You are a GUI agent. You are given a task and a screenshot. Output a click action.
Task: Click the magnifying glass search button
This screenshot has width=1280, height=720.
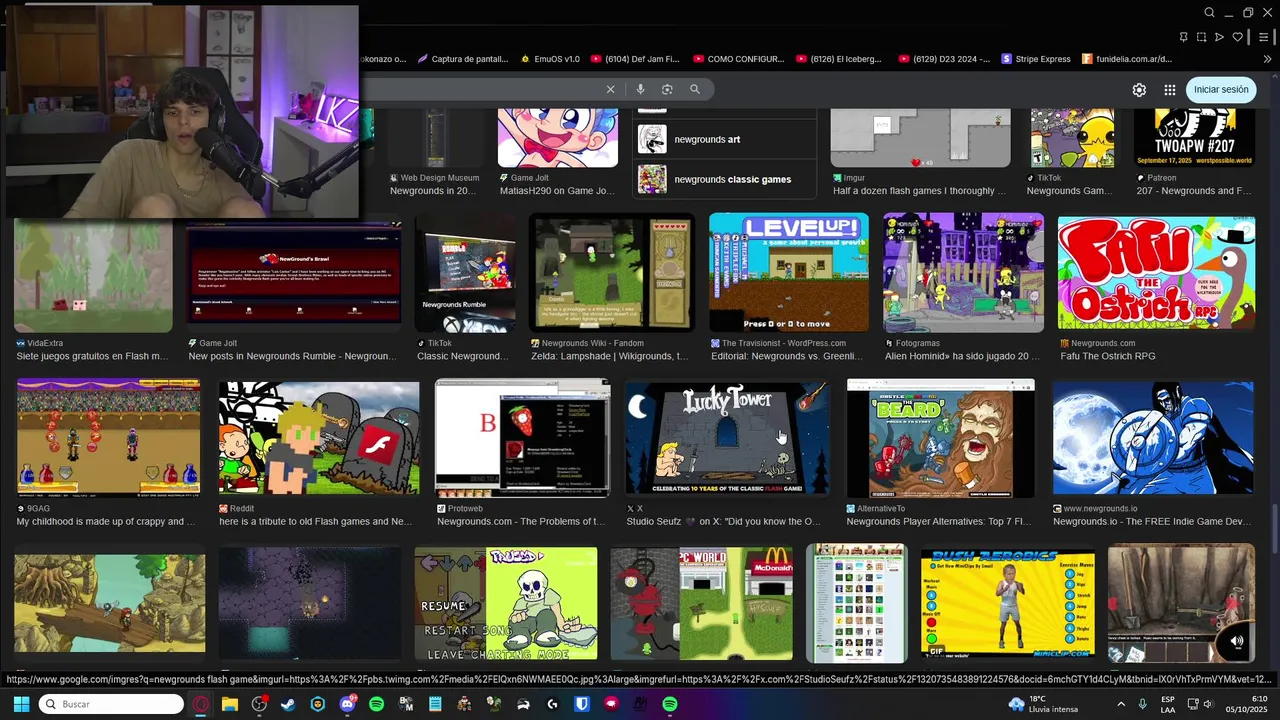(x=695, y=89)
